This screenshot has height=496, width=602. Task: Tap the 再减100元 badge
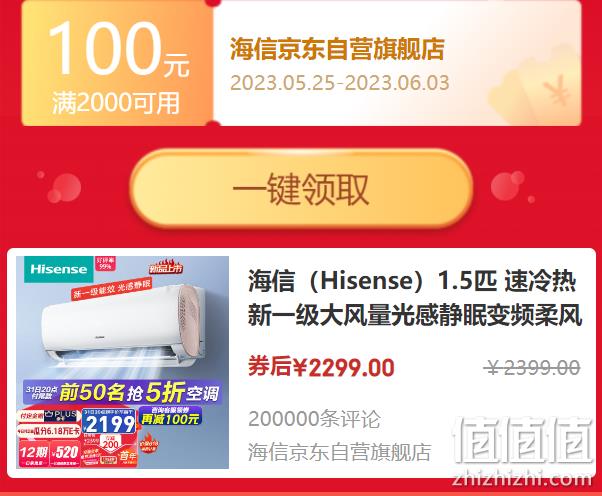pyautogui.click(x=170, y=416)
